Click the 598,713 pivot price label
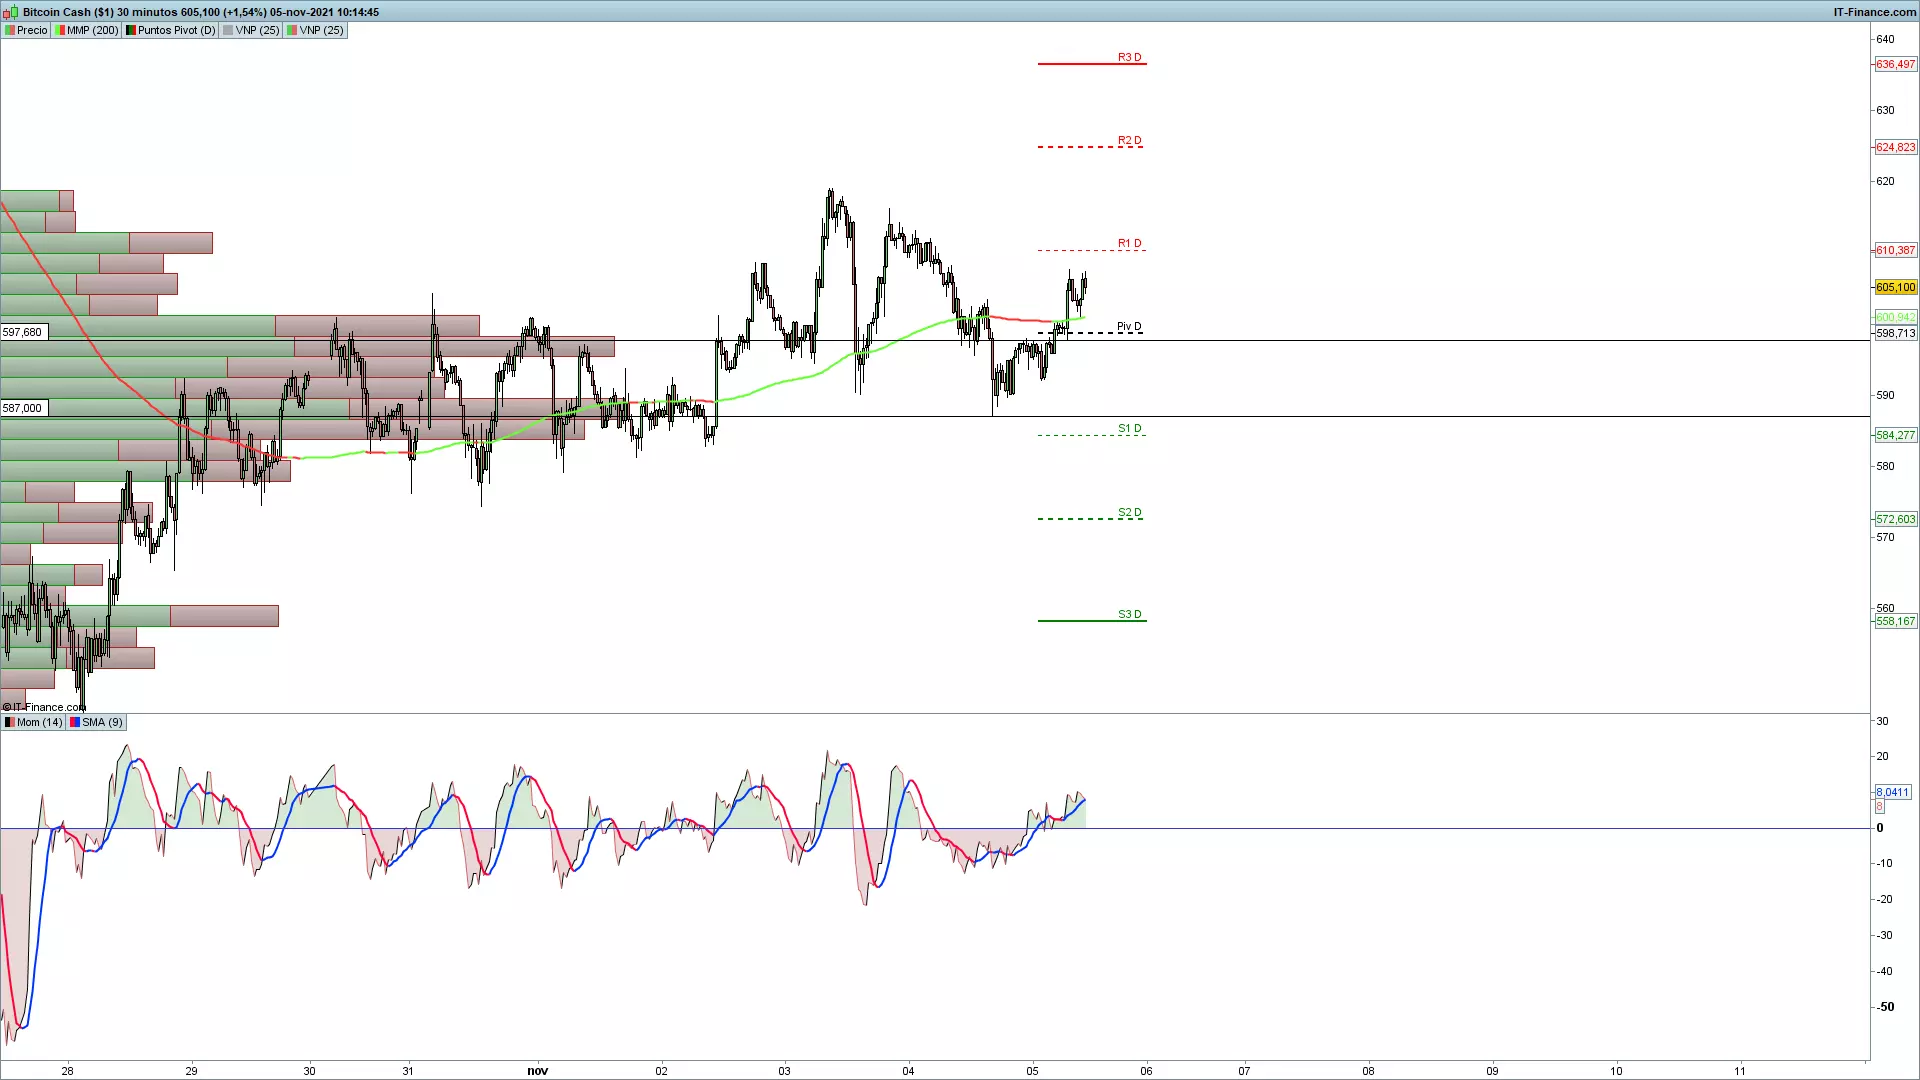This screenshot has width=1920, height=1080. pyautogui.click(x=1895, y=333)
